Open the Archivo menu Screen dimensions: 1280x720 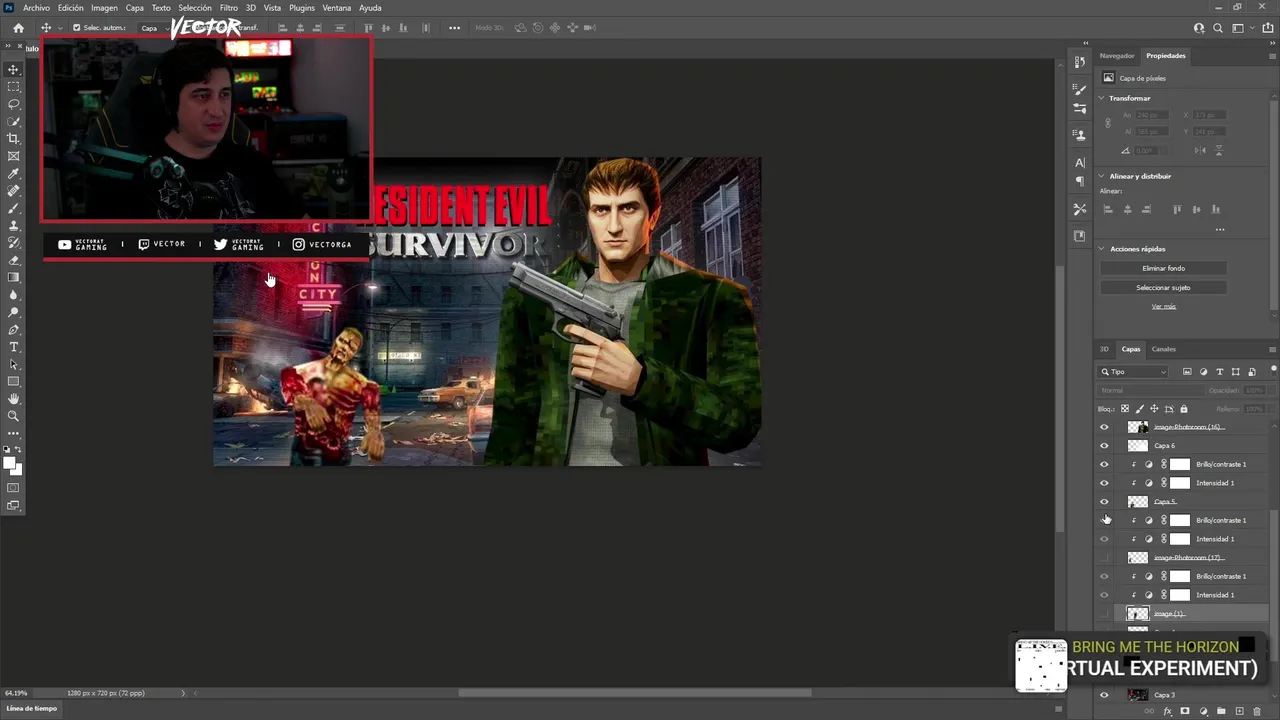click(36, 8)
